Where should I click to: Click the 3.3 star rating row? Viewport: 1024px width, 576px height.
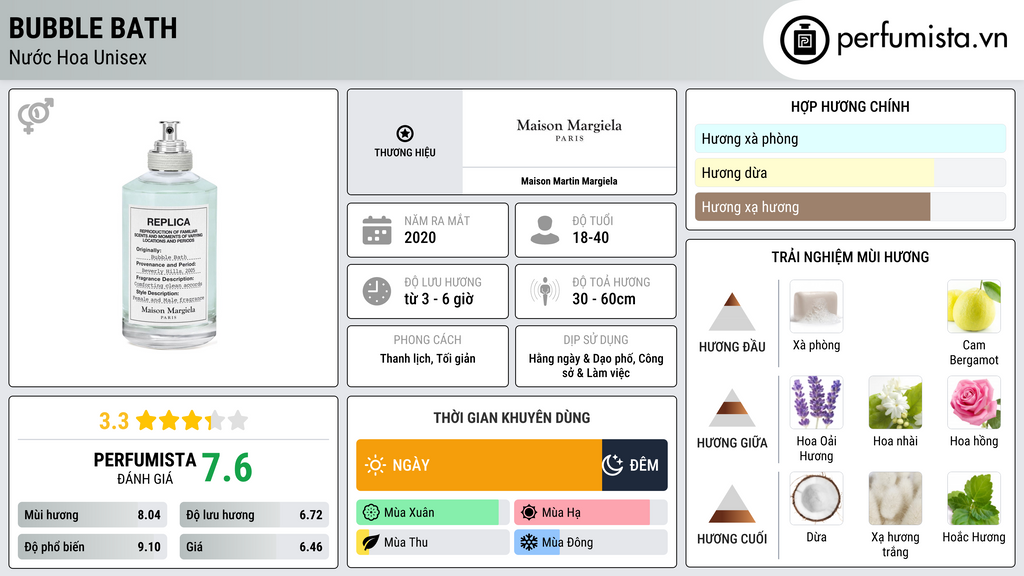(173, 420)
